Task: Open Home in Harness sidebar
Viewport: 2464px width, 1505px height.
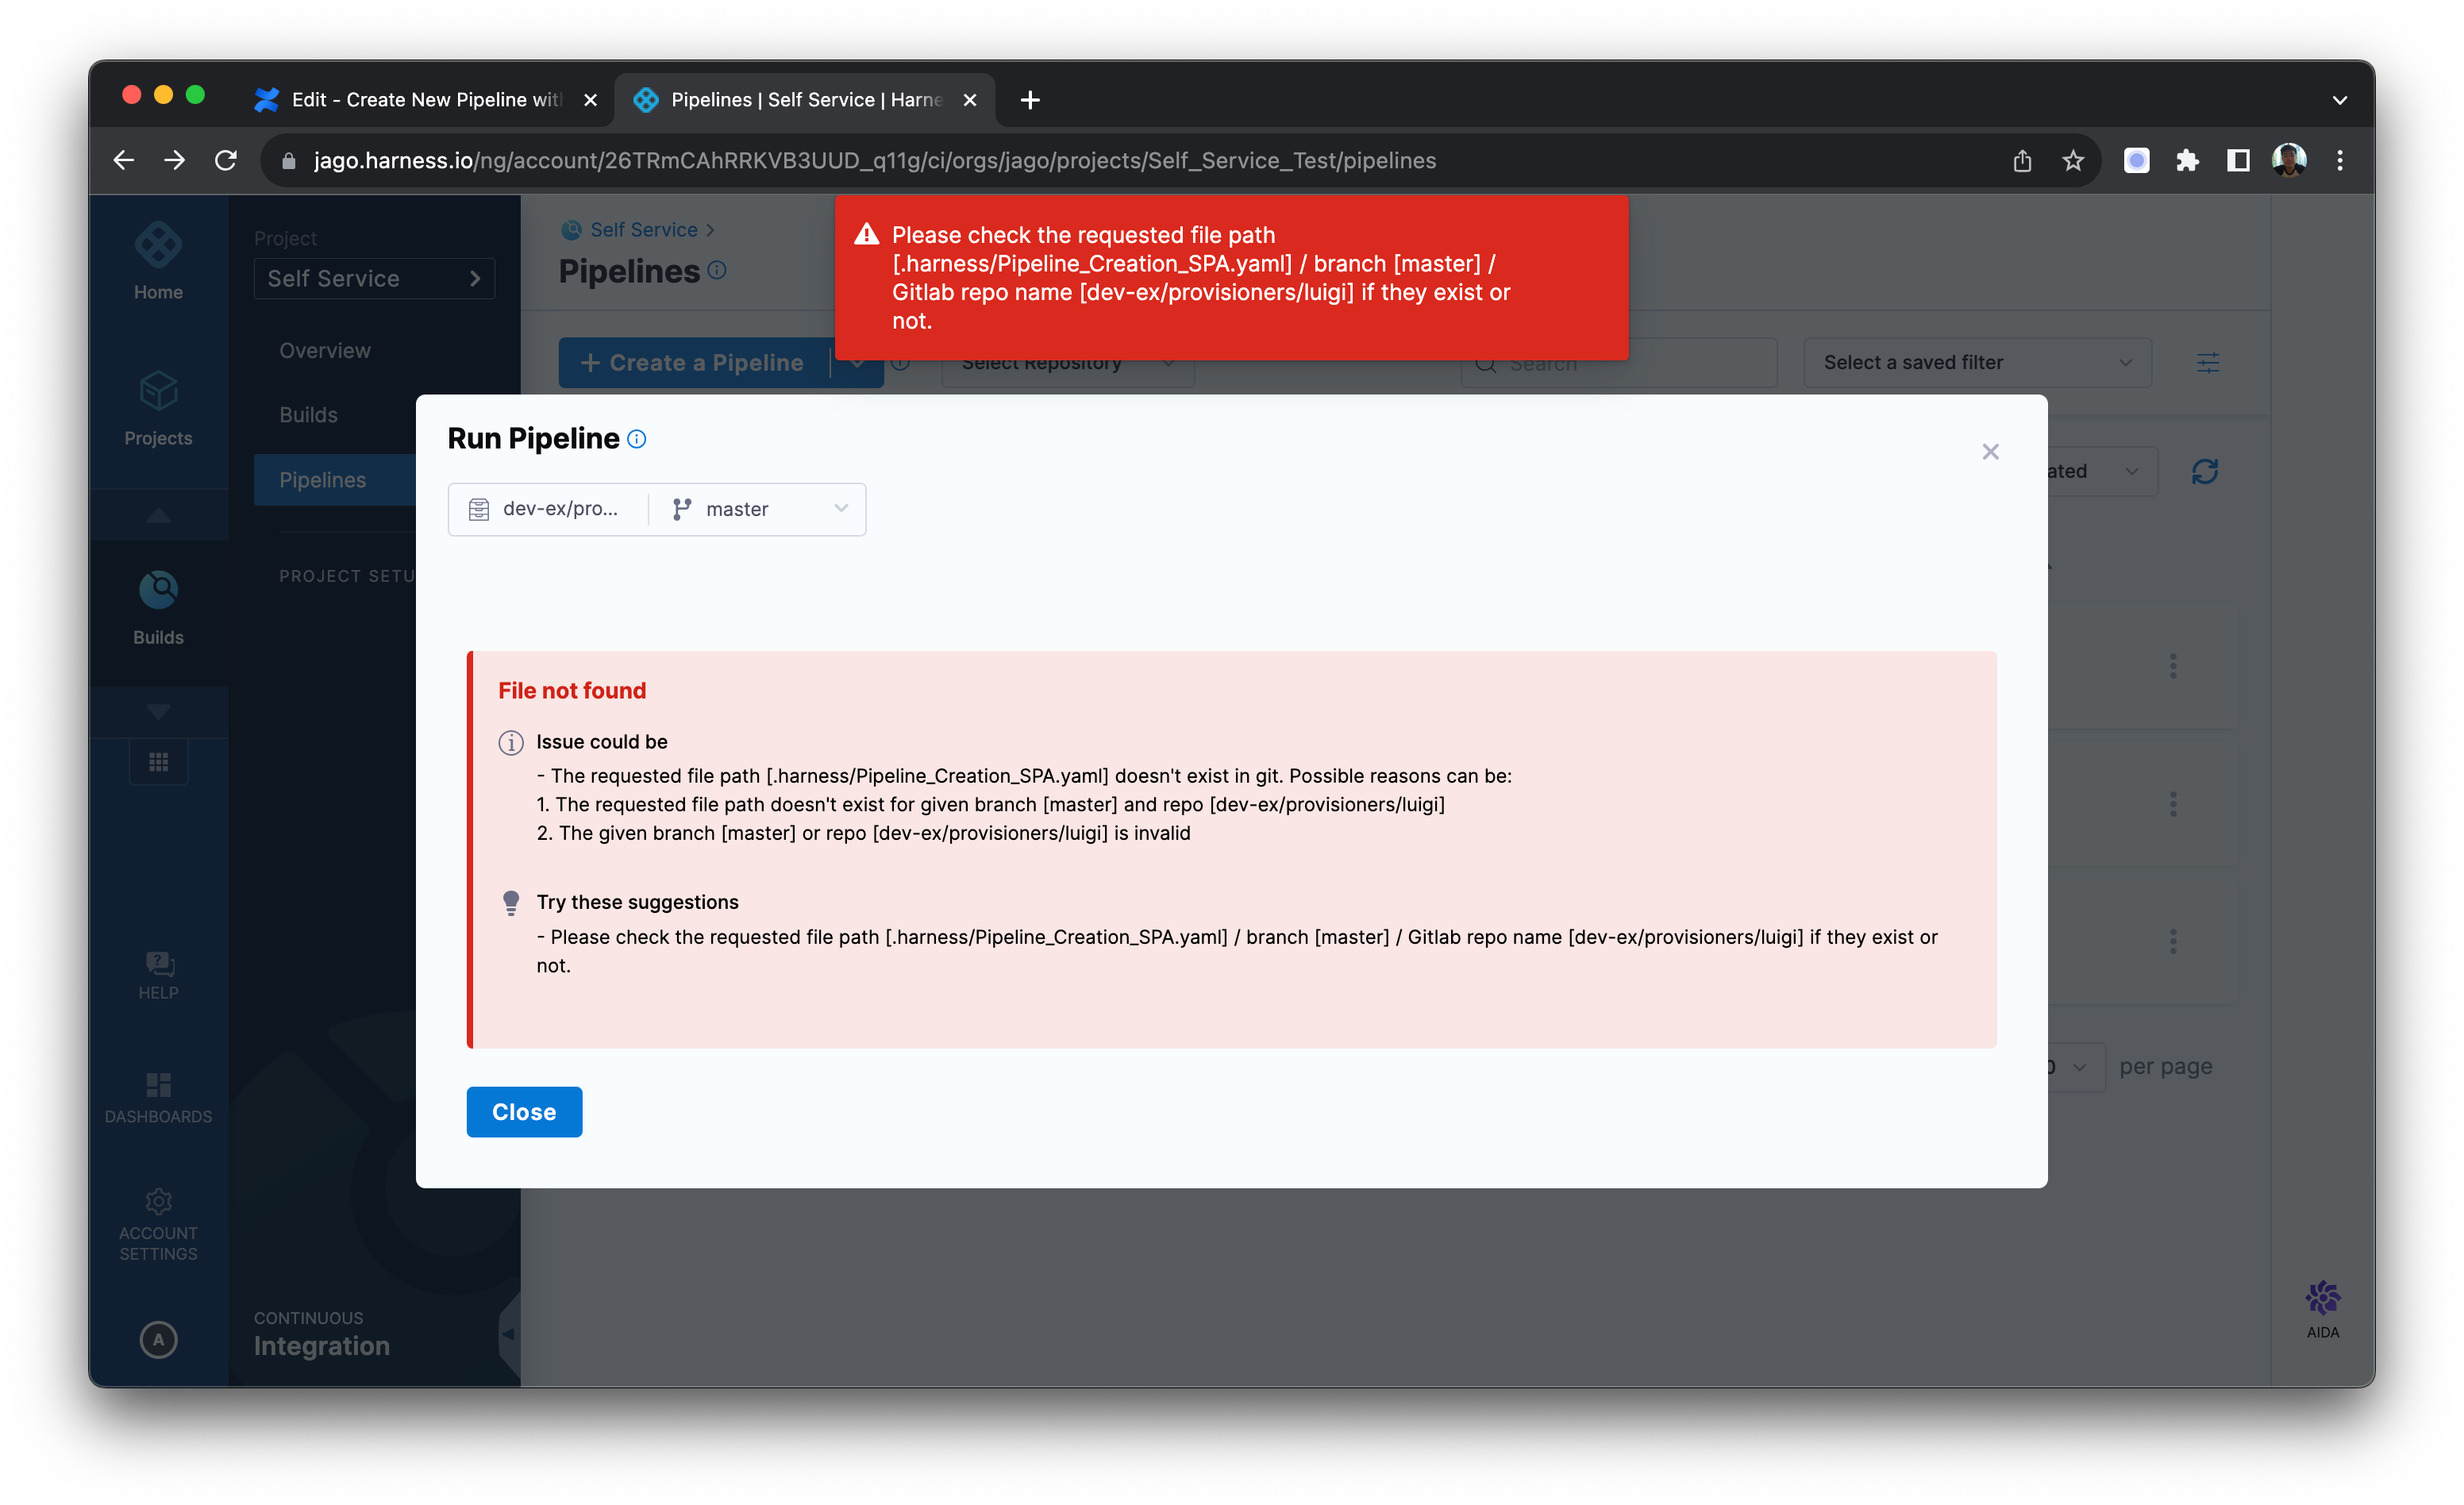Action: point(158,262)
